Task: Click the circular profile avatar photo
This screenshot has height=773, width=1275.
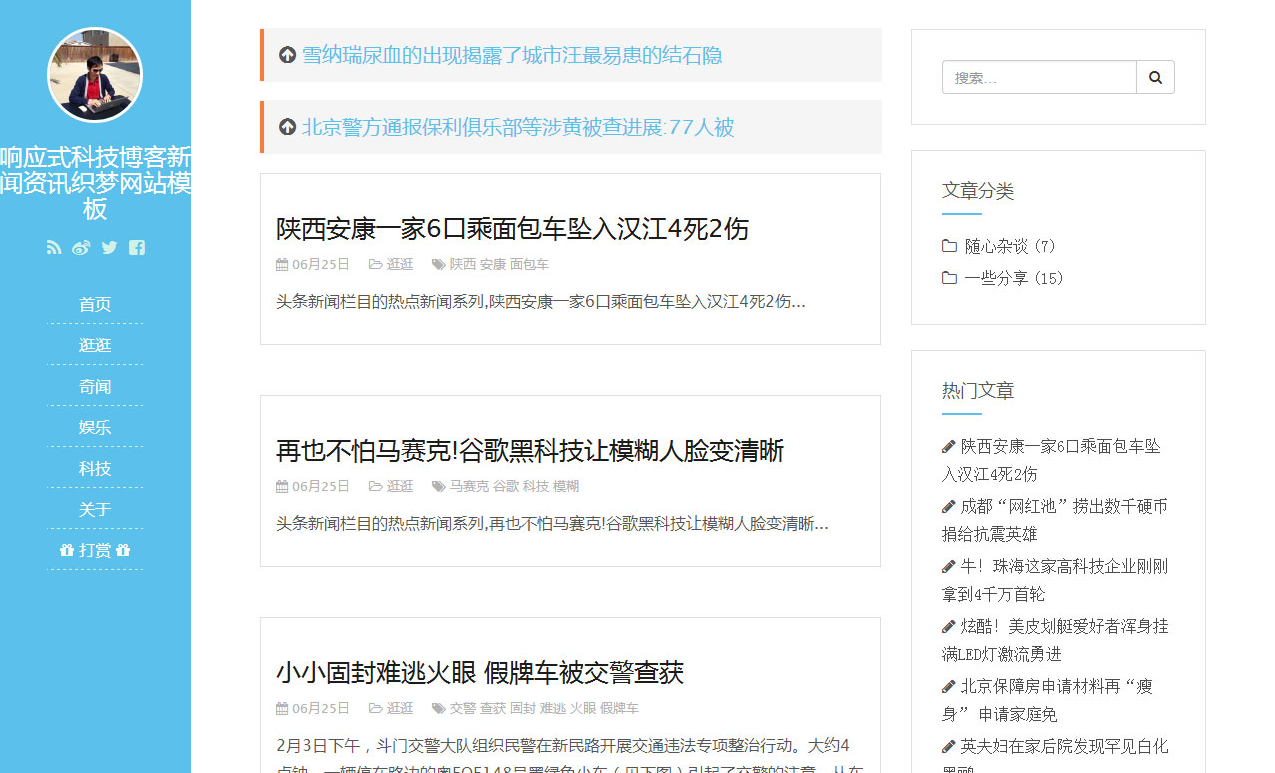Action: click(95, 75)
